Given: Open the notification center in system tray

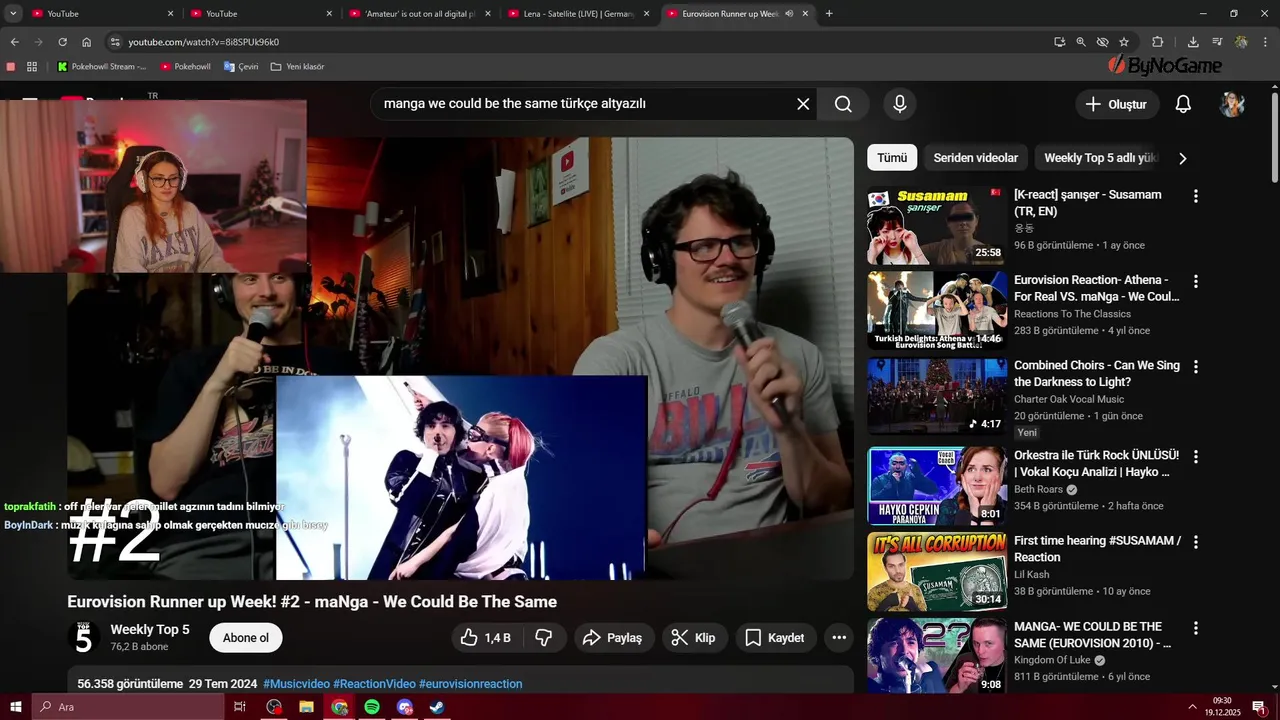Looking at the screenshot, I should pos(1258,707).
